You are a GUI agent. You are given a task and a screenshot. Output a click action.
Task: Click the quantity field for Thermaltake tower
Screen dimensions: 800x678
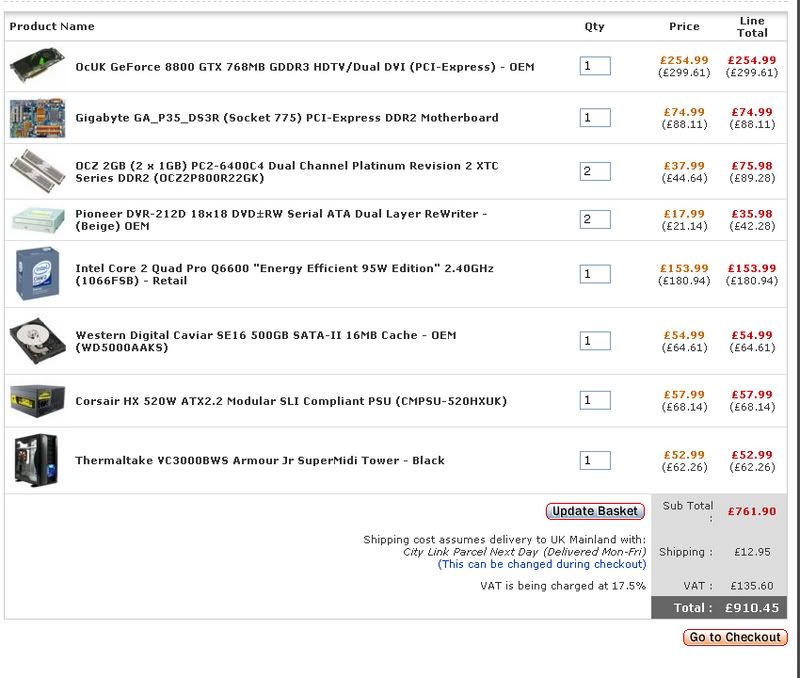(594, 461)
